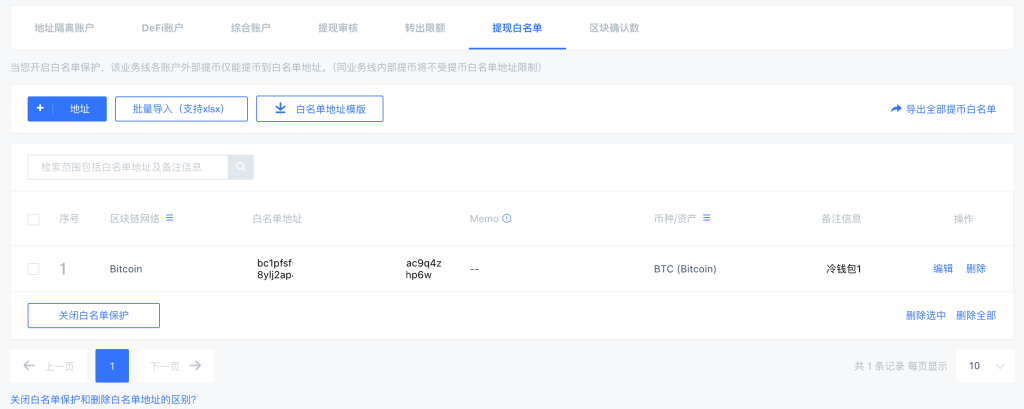Focus the whitelist address search field
This screenshot has width=1024, height=409.
(x=127, y=167)
